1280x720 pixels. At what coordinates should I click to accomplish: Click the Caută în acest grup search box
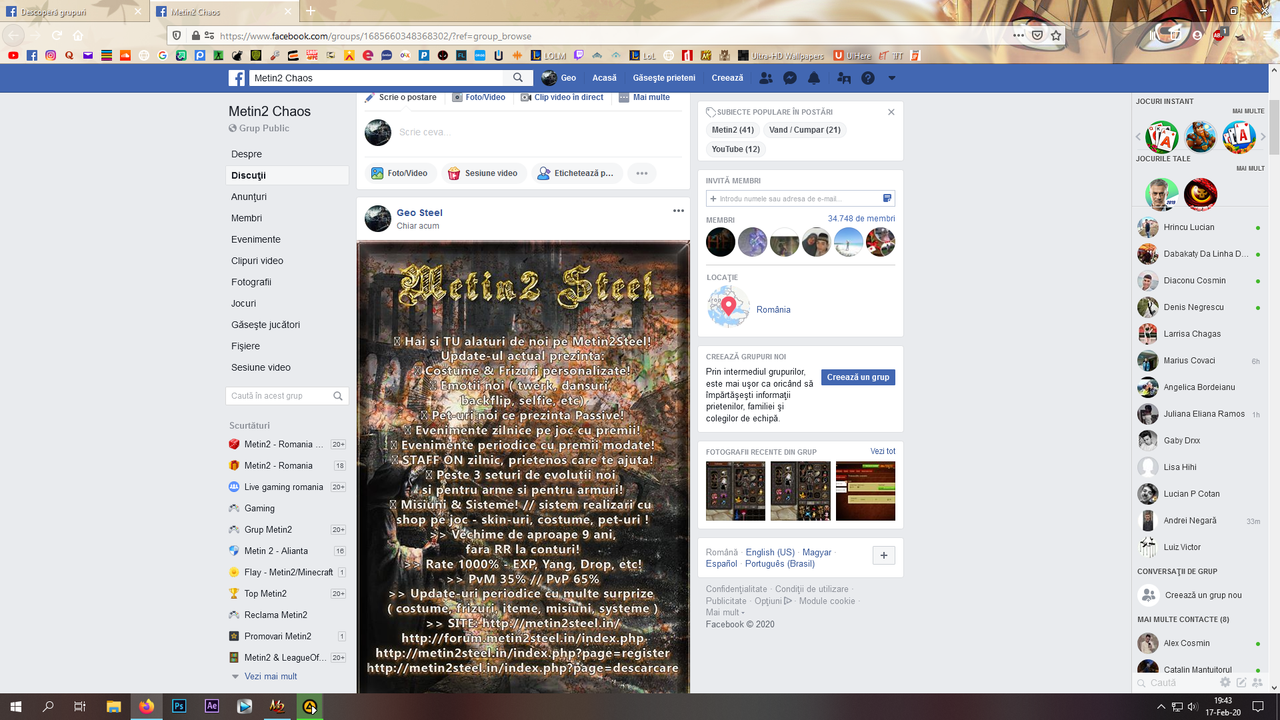click(288, 396)
